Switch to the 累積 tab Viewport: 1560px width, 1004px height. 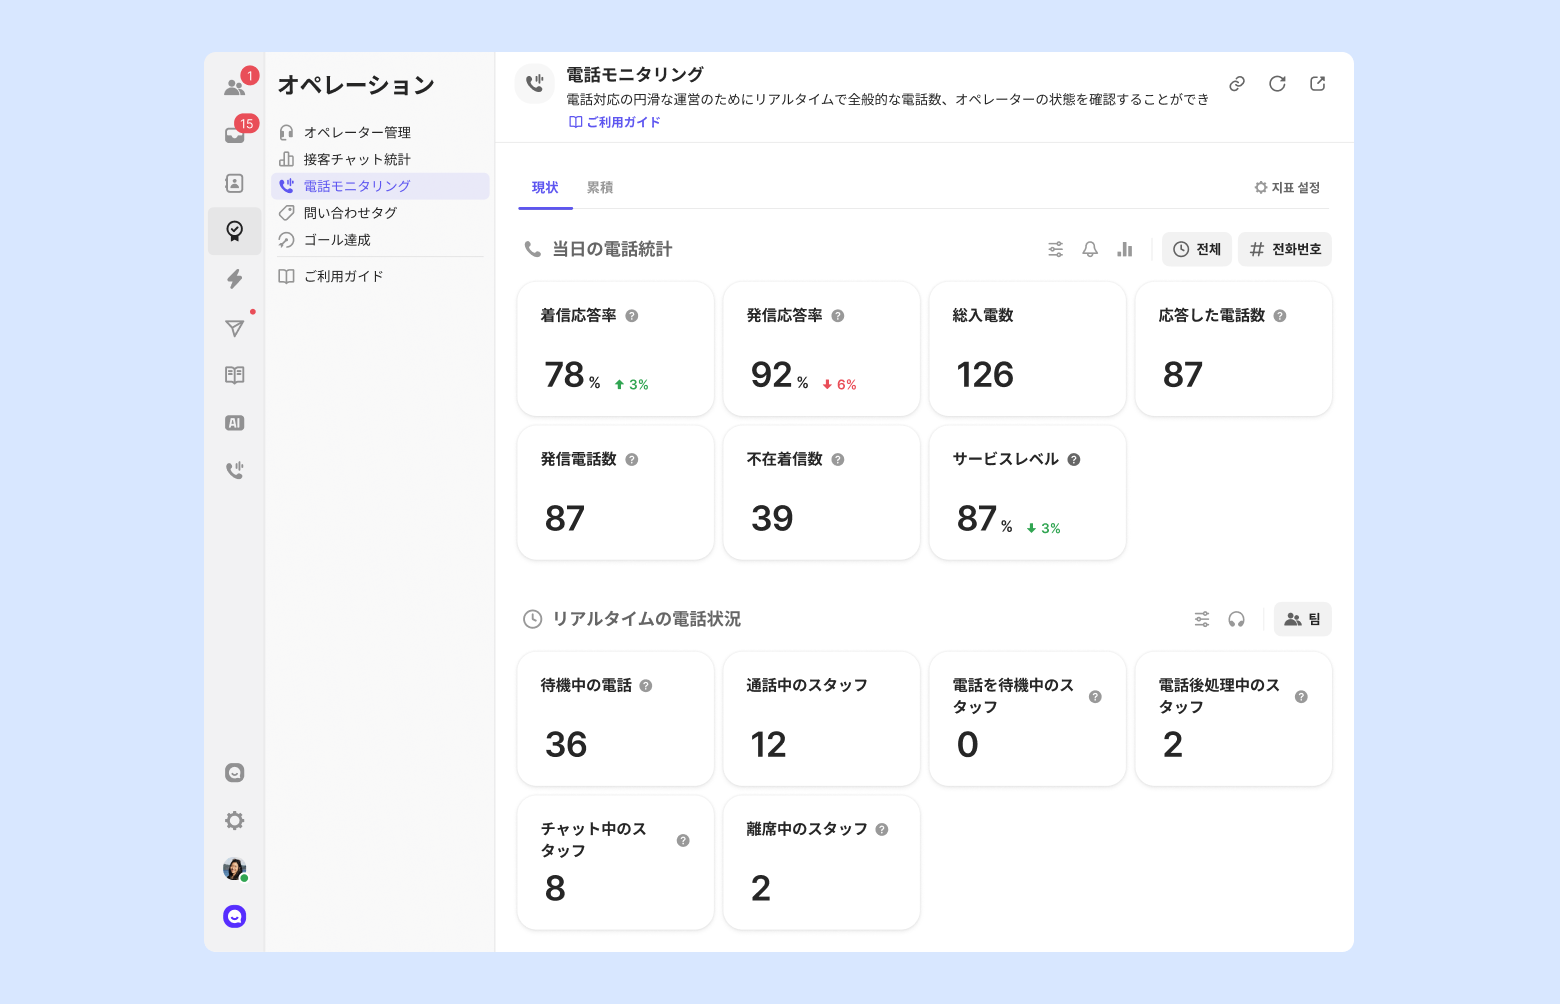pyautogui.click(x=600, y=188)
